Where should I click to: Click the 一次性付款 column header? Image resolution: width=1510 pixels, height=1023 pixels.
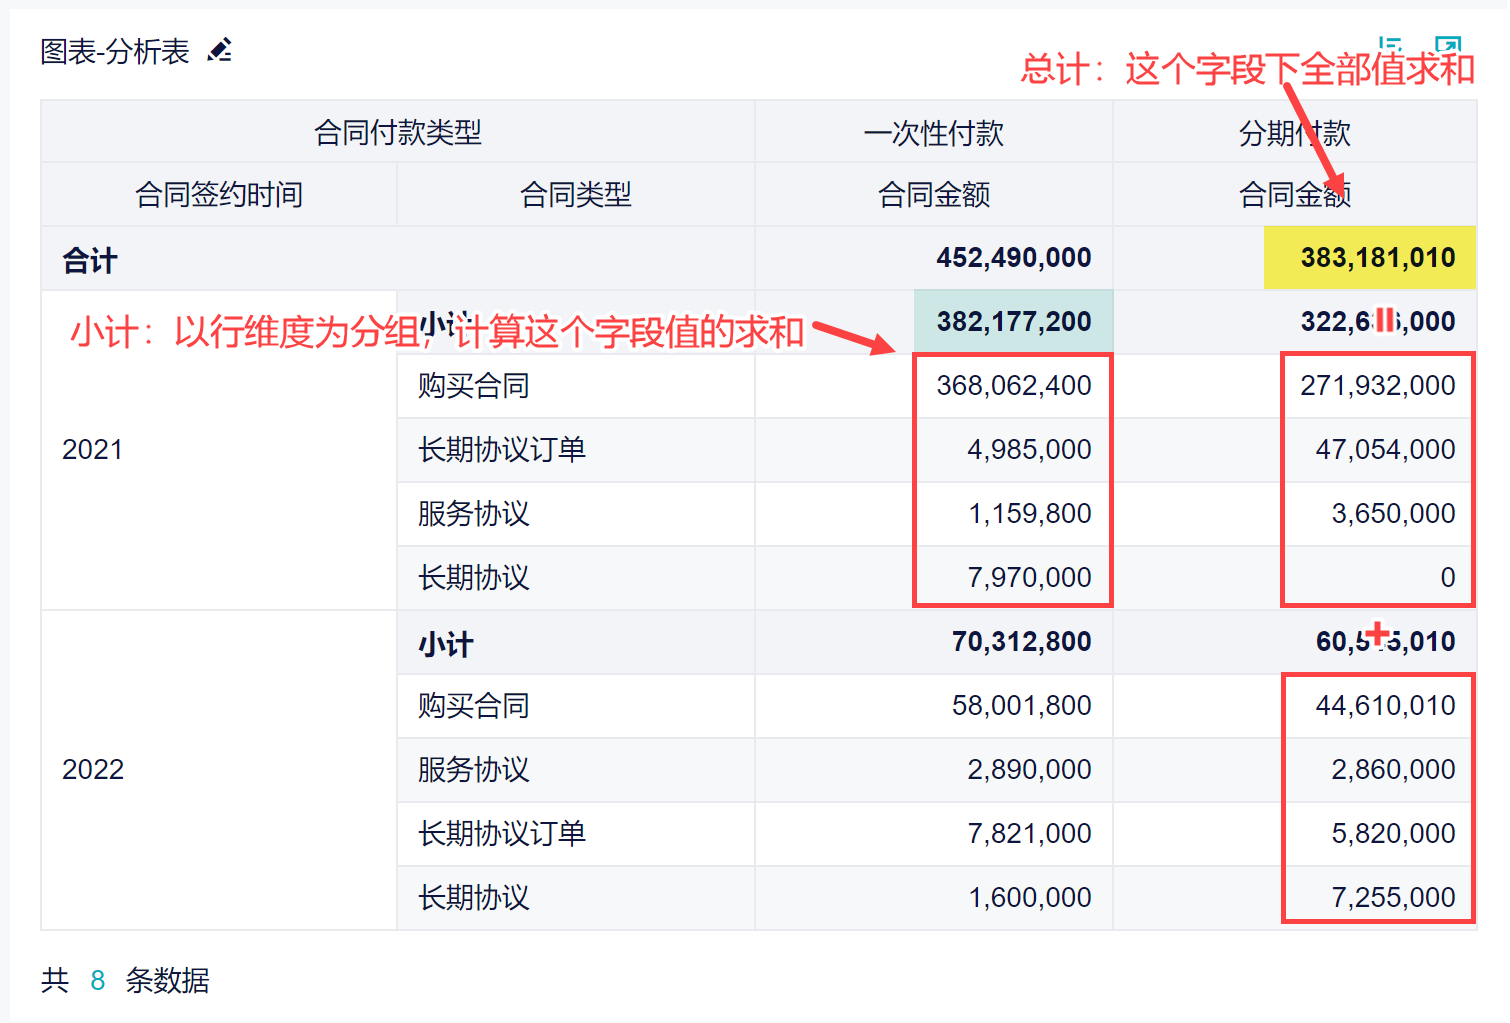(x=933, y=133)
